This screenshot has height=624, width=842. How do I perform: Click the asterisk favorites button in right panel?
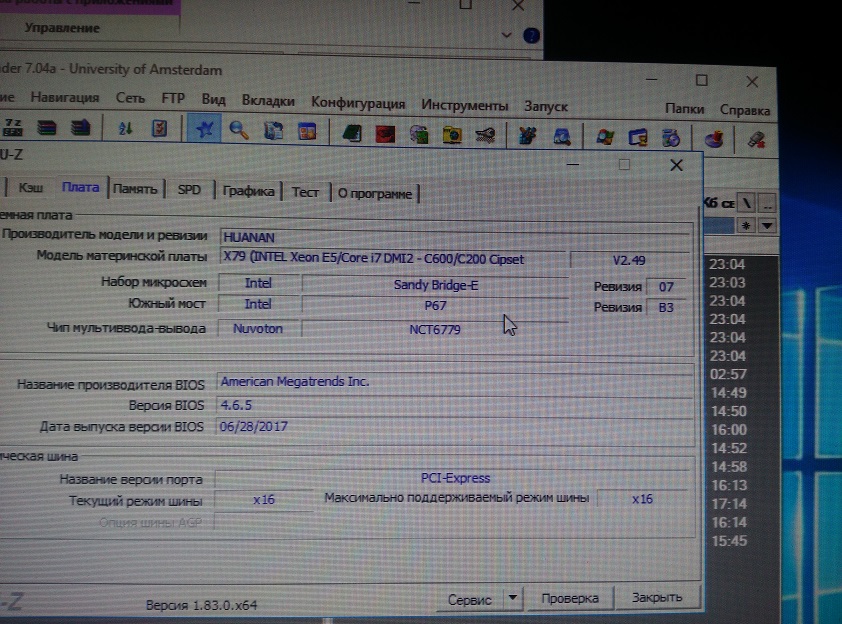point(746,226)
